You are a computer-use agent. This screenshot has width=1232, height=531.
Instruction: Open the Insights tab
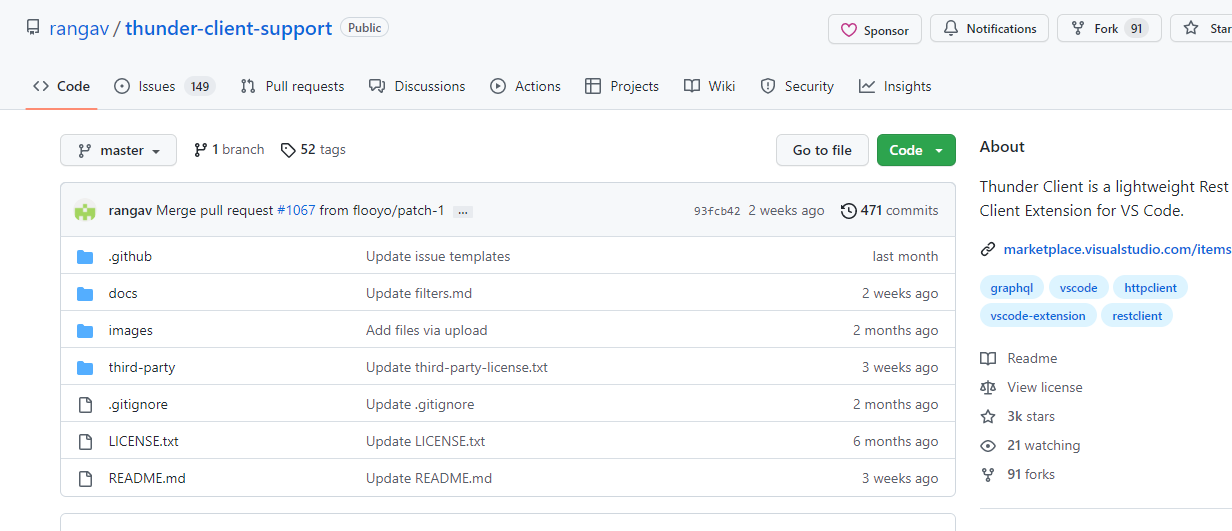point(895,87)
